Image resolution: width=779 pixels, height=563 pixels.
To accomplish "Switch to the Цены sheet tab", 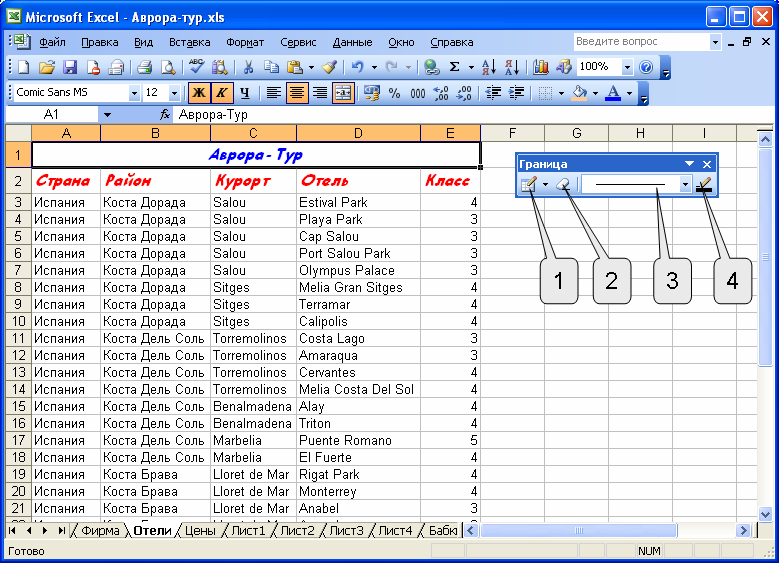I will (200, 530).
